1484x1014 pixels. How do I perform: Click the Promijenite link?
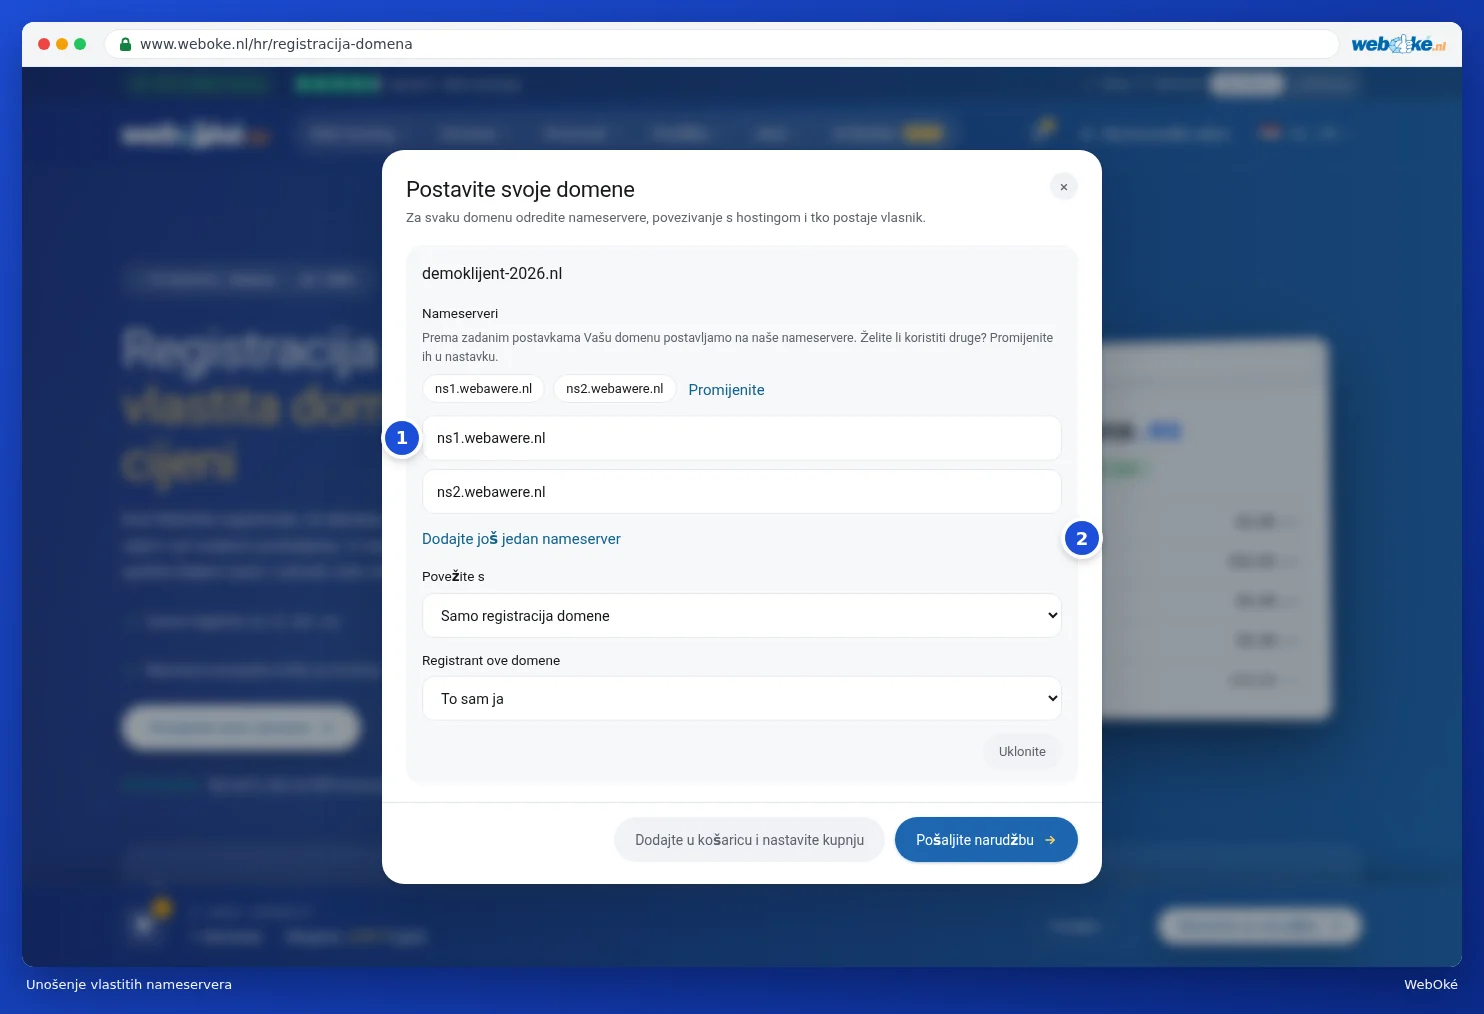pyautogui.click(x=726, y=390)
